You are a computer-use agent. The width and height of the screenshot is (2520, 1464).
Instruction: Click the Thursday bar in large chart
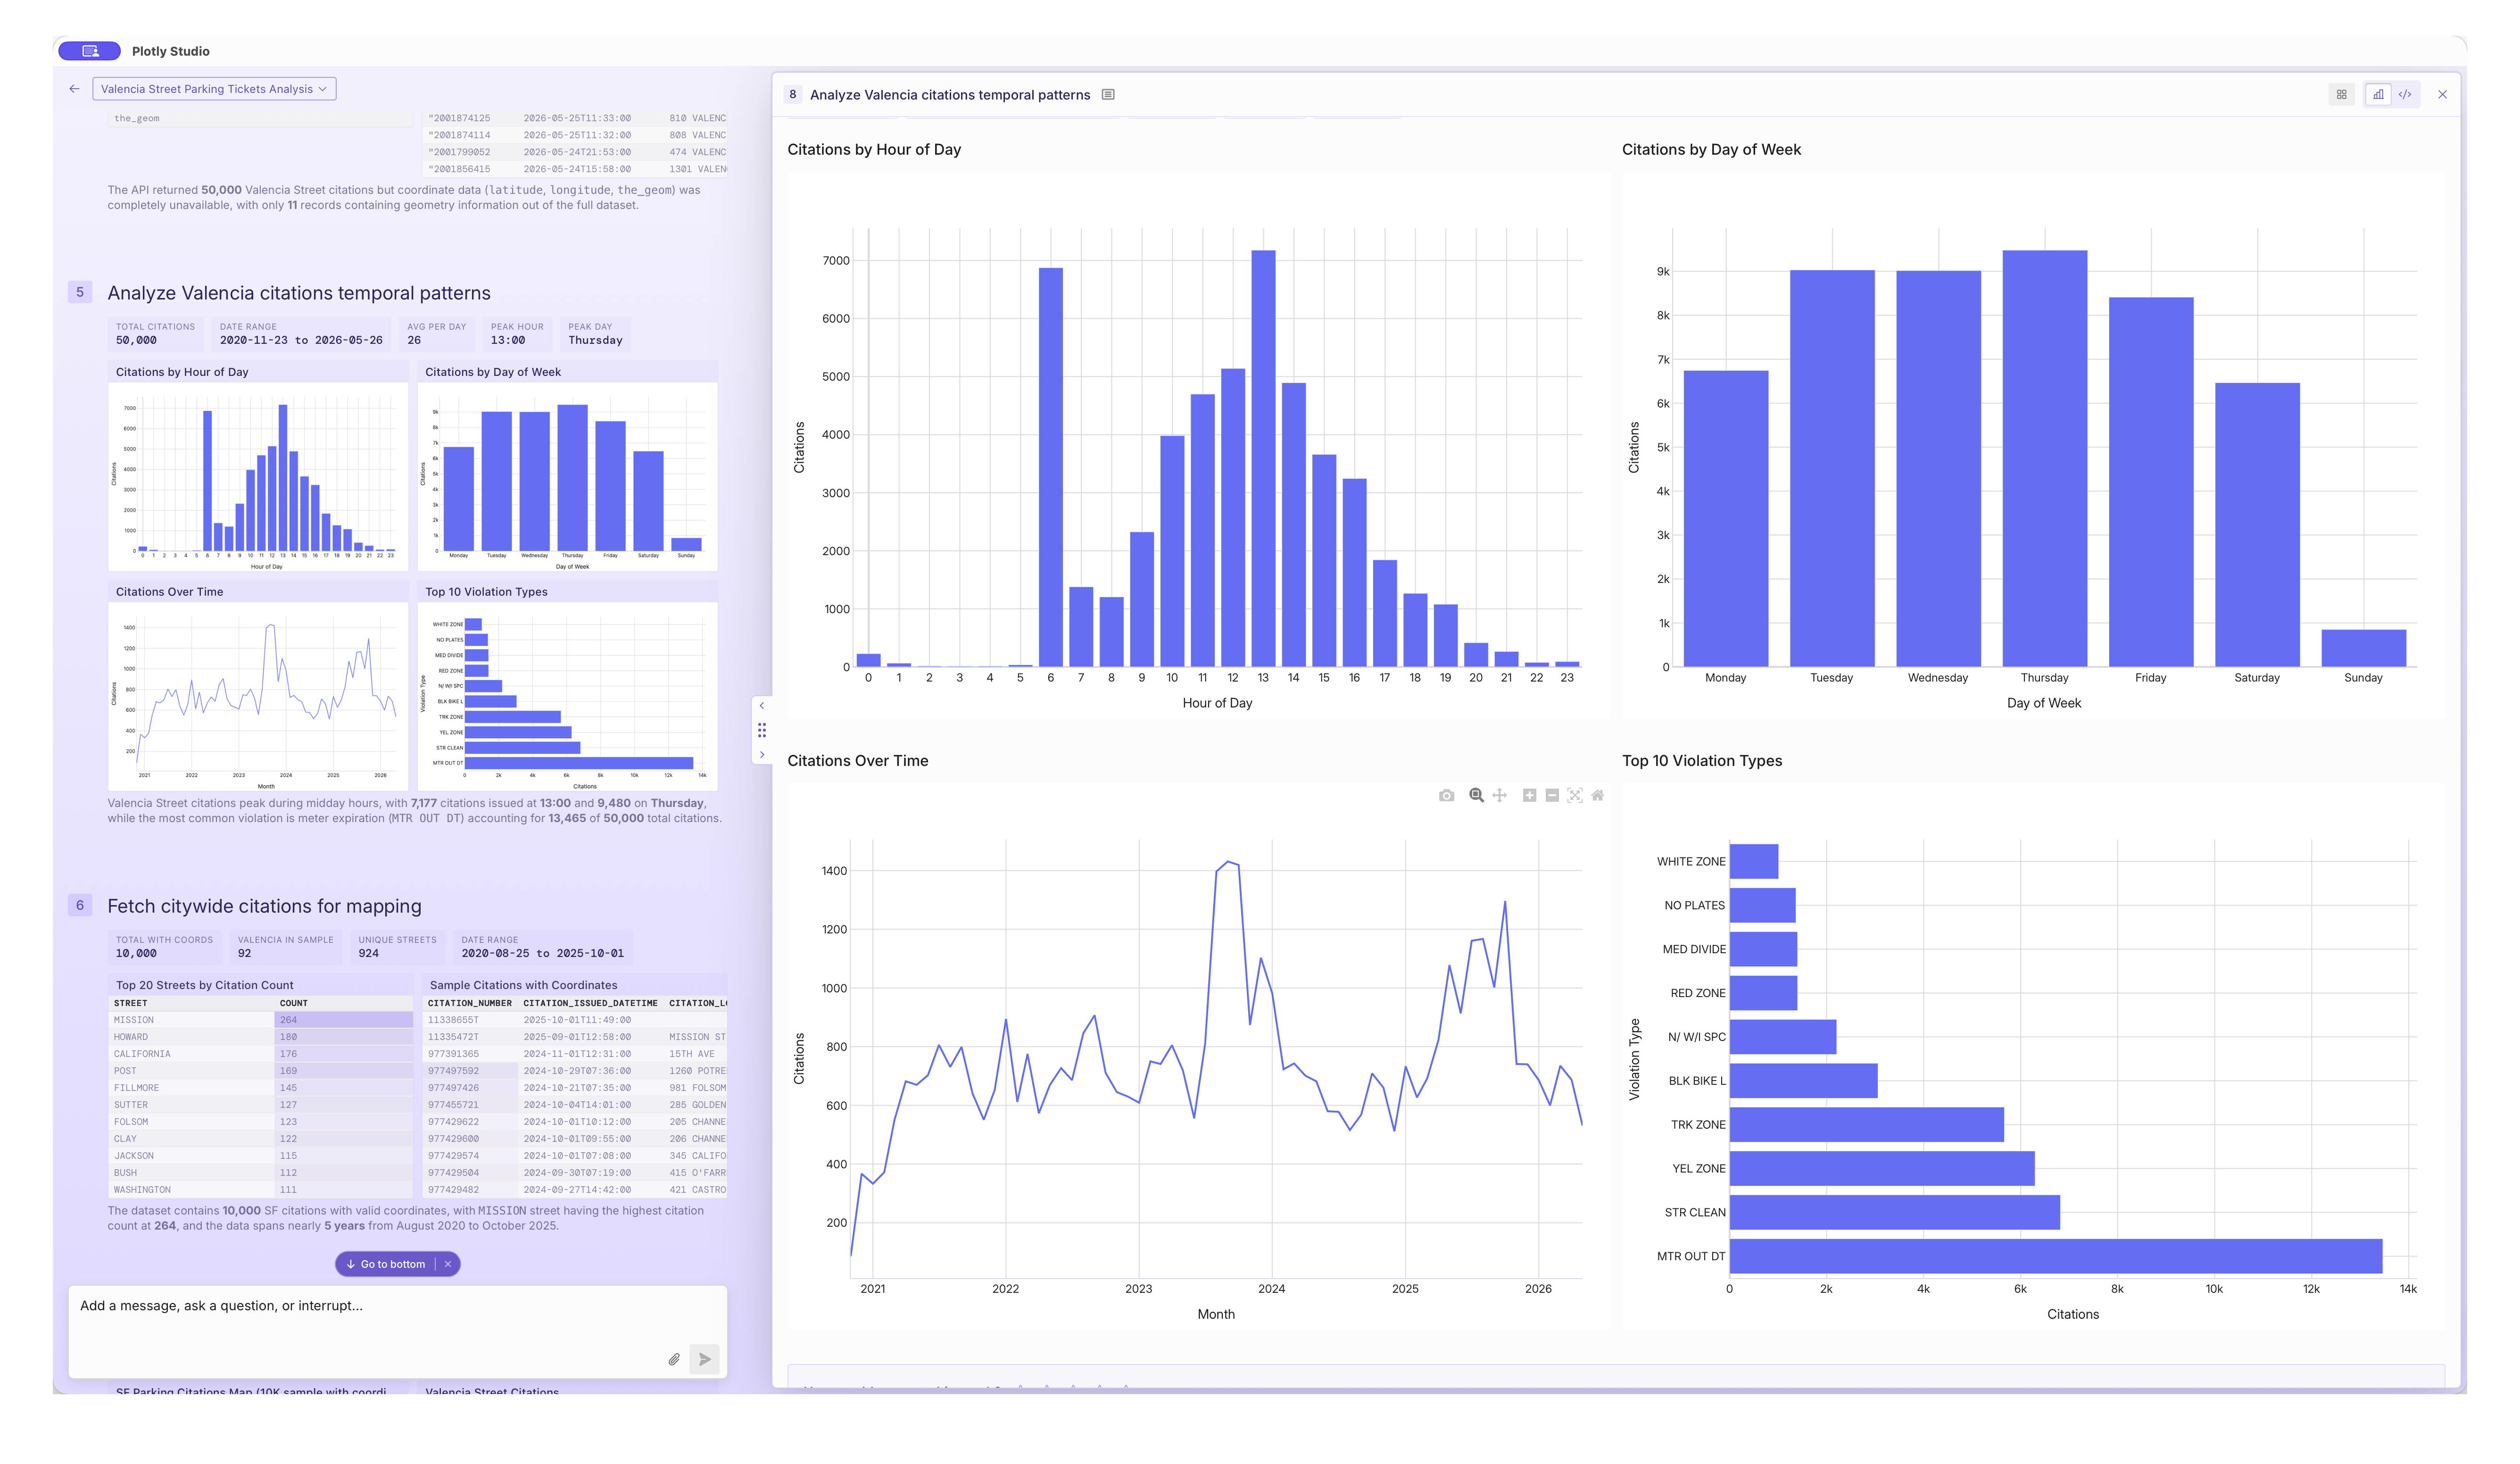tap(2044, 458)
